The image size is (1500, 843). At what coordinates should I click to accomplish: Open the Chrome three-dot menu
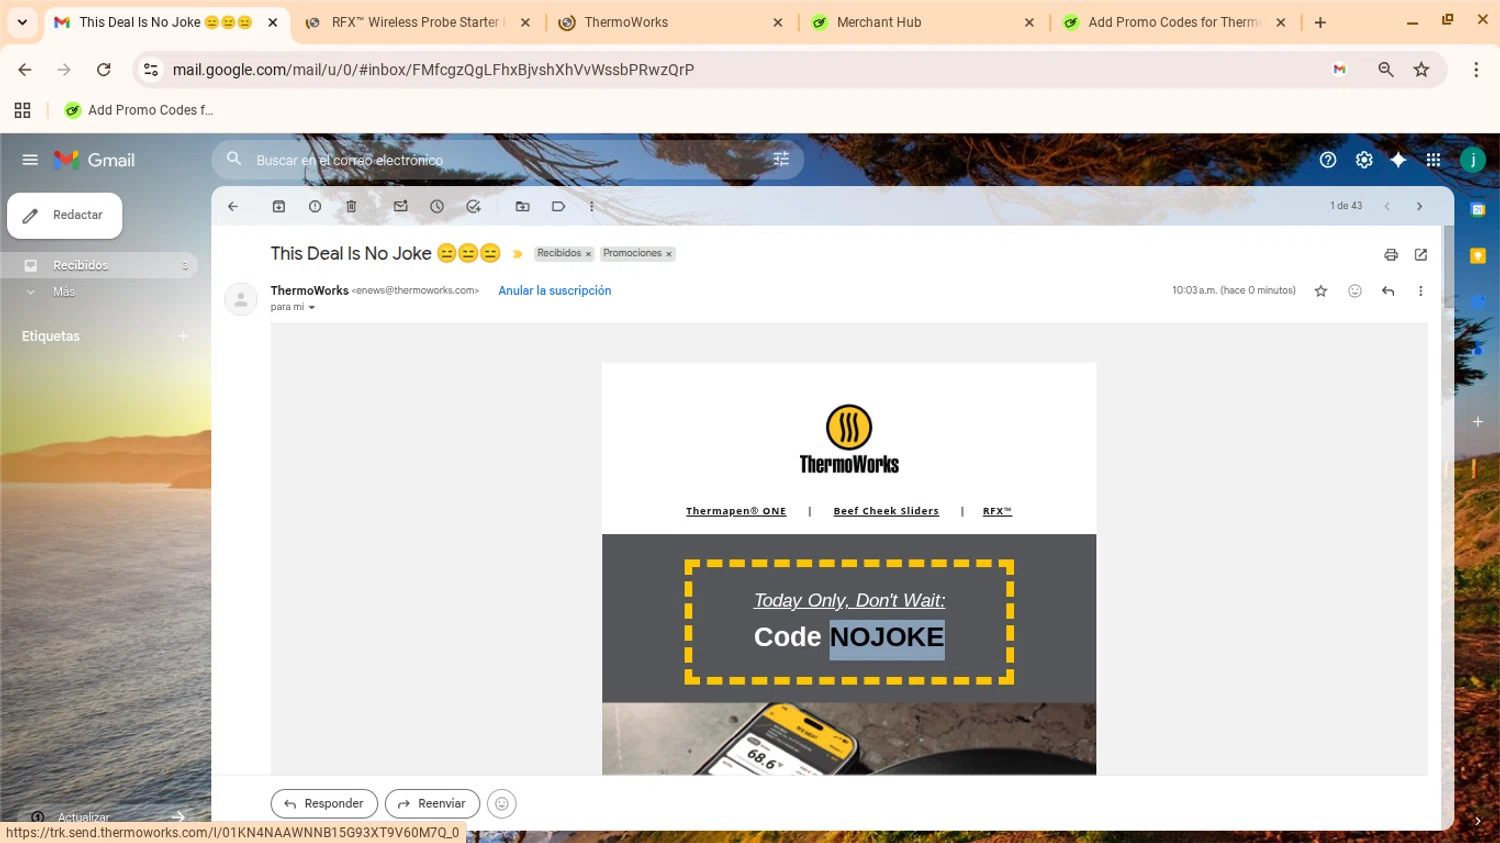coord(1476,70)
